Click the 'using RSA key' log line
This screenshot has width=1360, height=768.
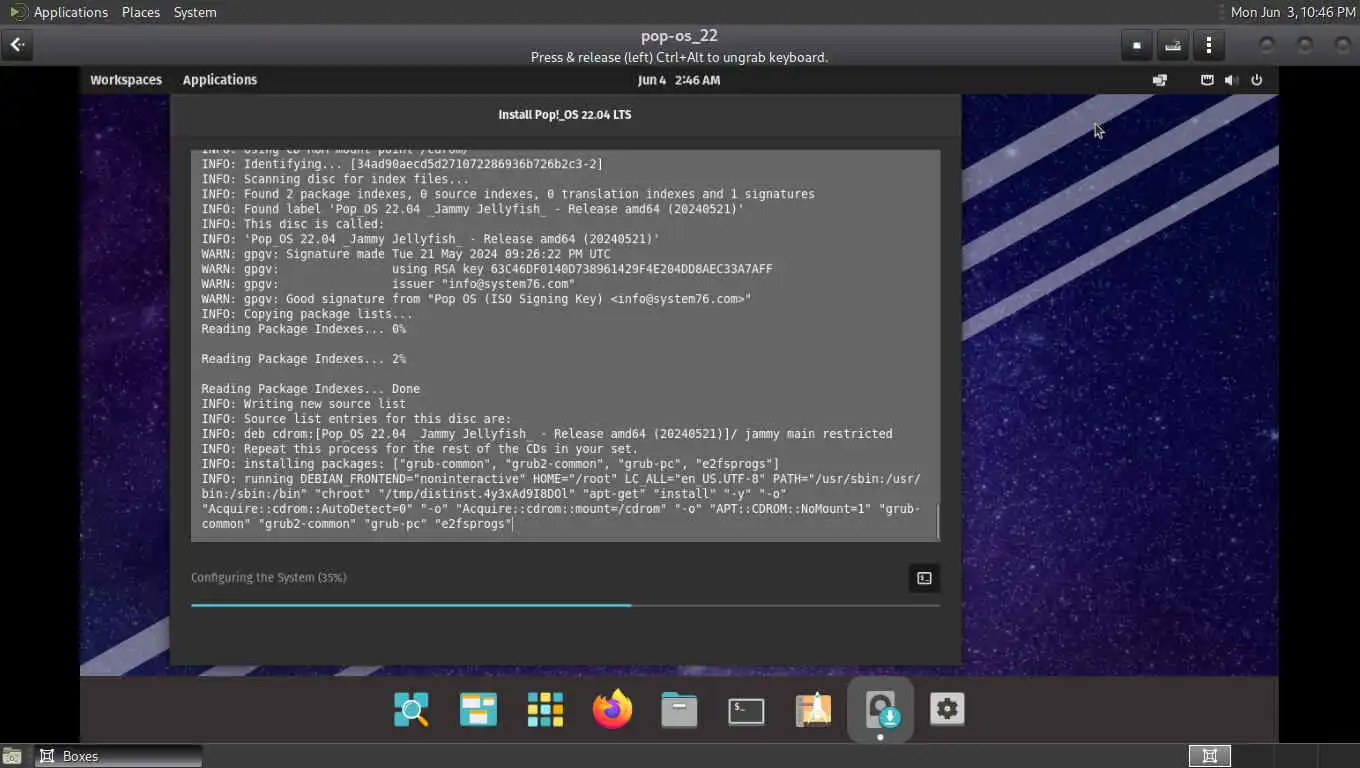pos(487,269)
